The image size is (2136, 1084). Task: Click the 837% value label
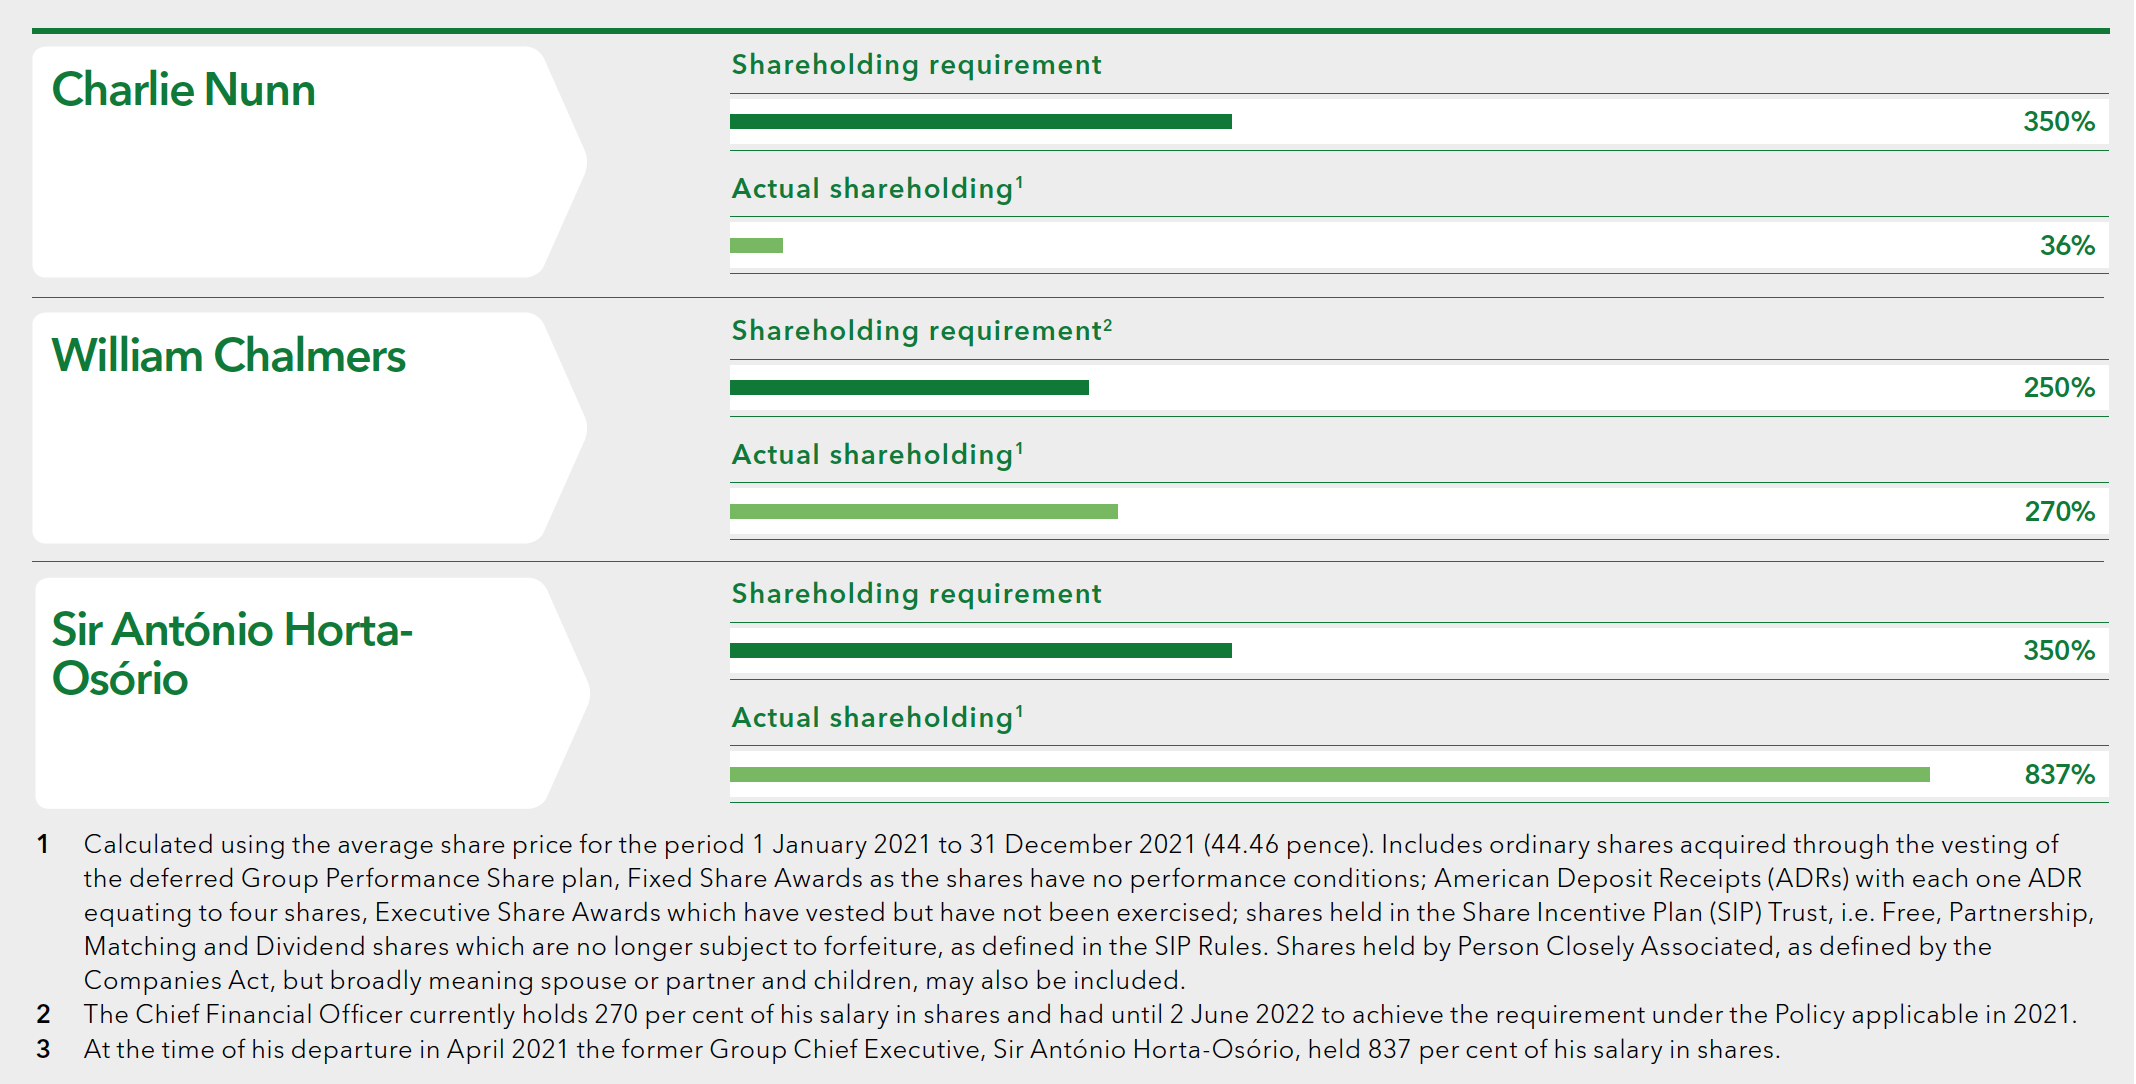[x=2059, y=775]
